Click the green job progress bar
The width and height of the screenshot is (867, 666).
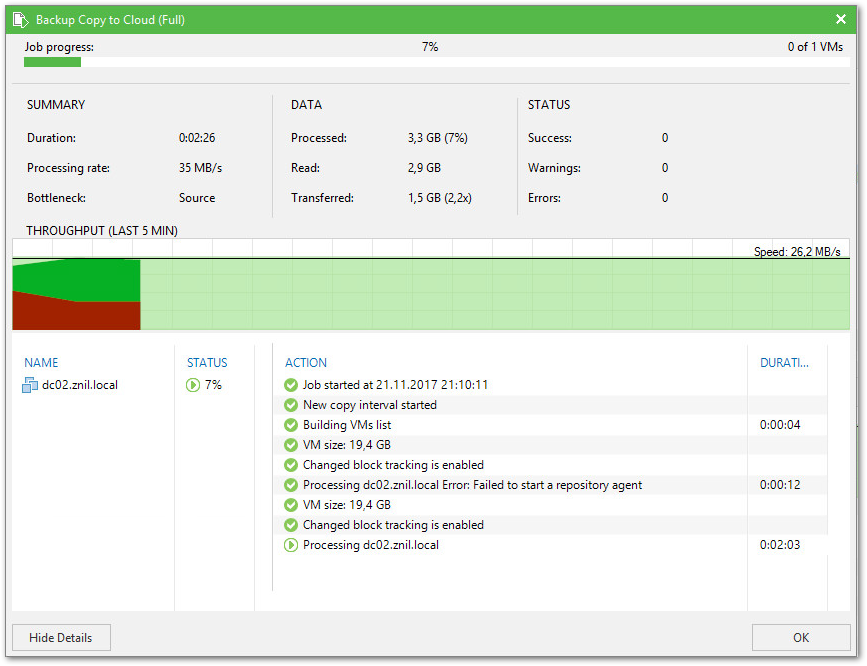[52, 62]
